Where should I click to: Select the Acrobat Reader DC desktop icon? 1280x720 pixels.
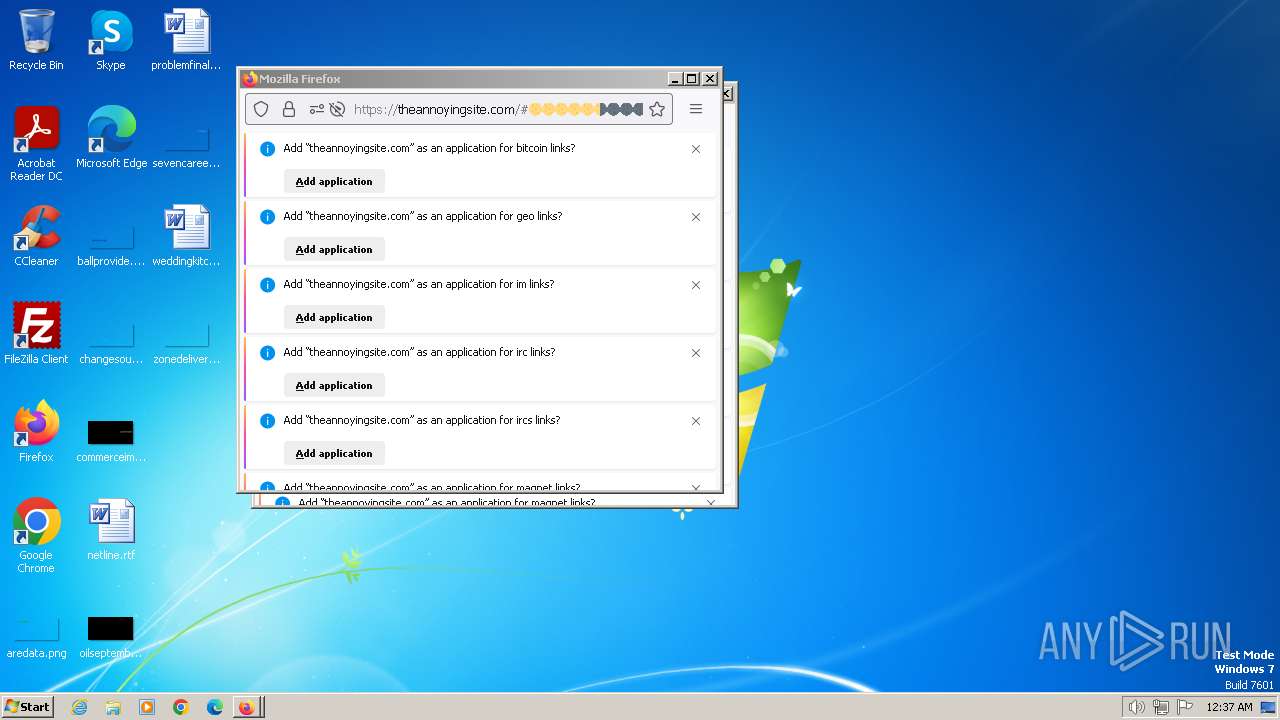(x=36, y=144)
